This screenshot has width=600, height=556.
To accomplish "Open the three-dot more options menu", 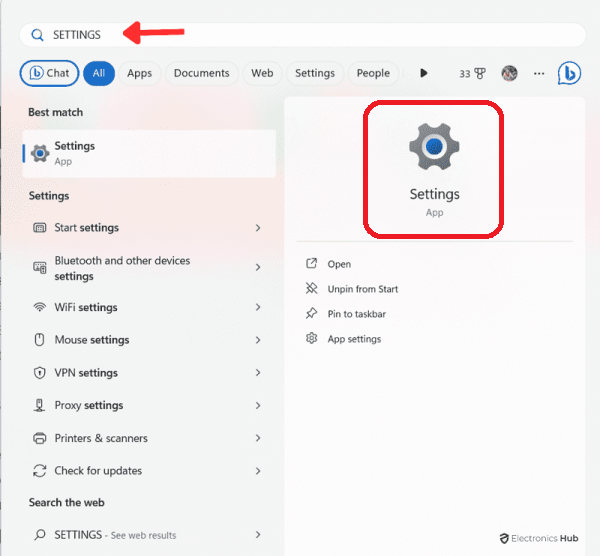I will tap(539, 73).
